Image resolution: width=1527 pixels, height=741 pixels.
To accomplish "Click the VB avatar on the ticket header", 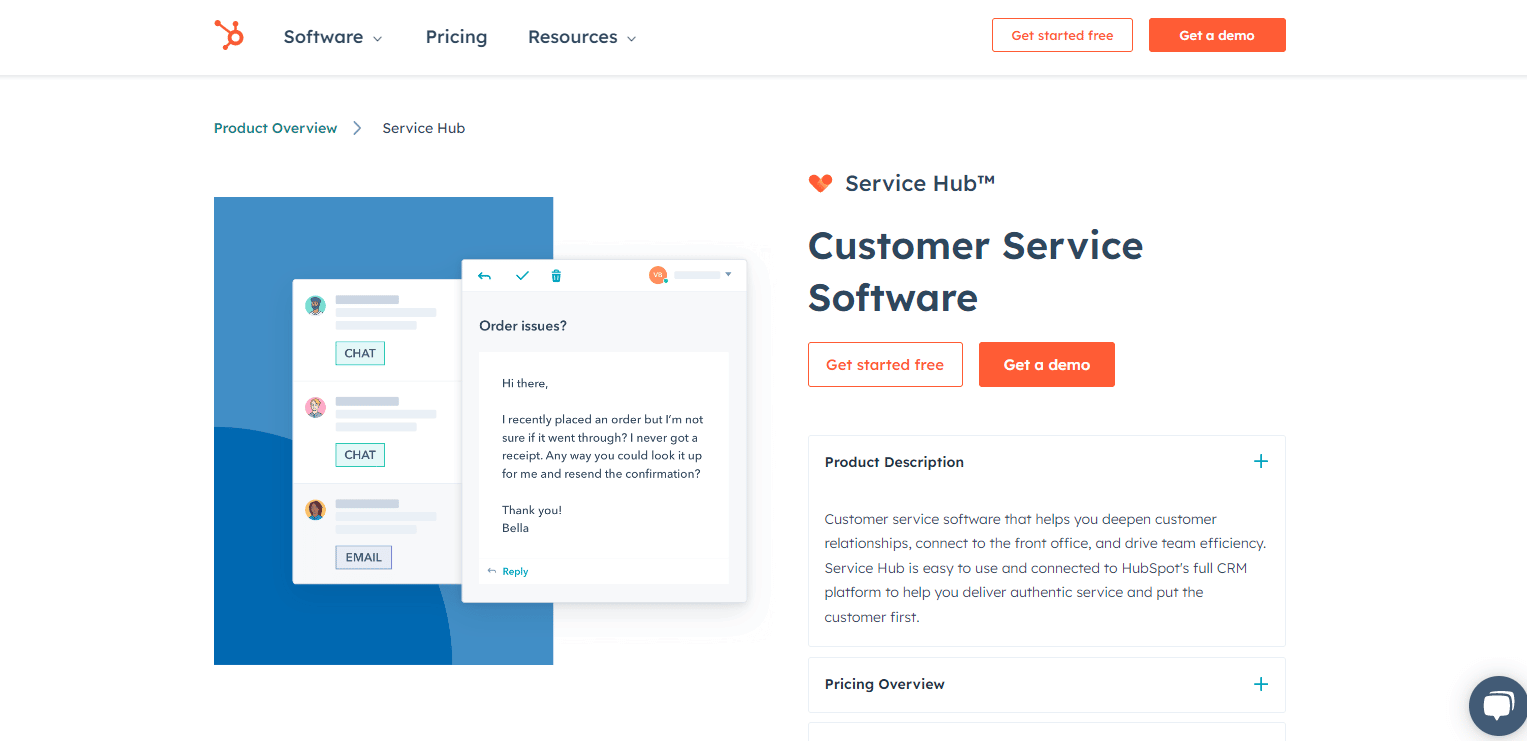I will (658, 274).
